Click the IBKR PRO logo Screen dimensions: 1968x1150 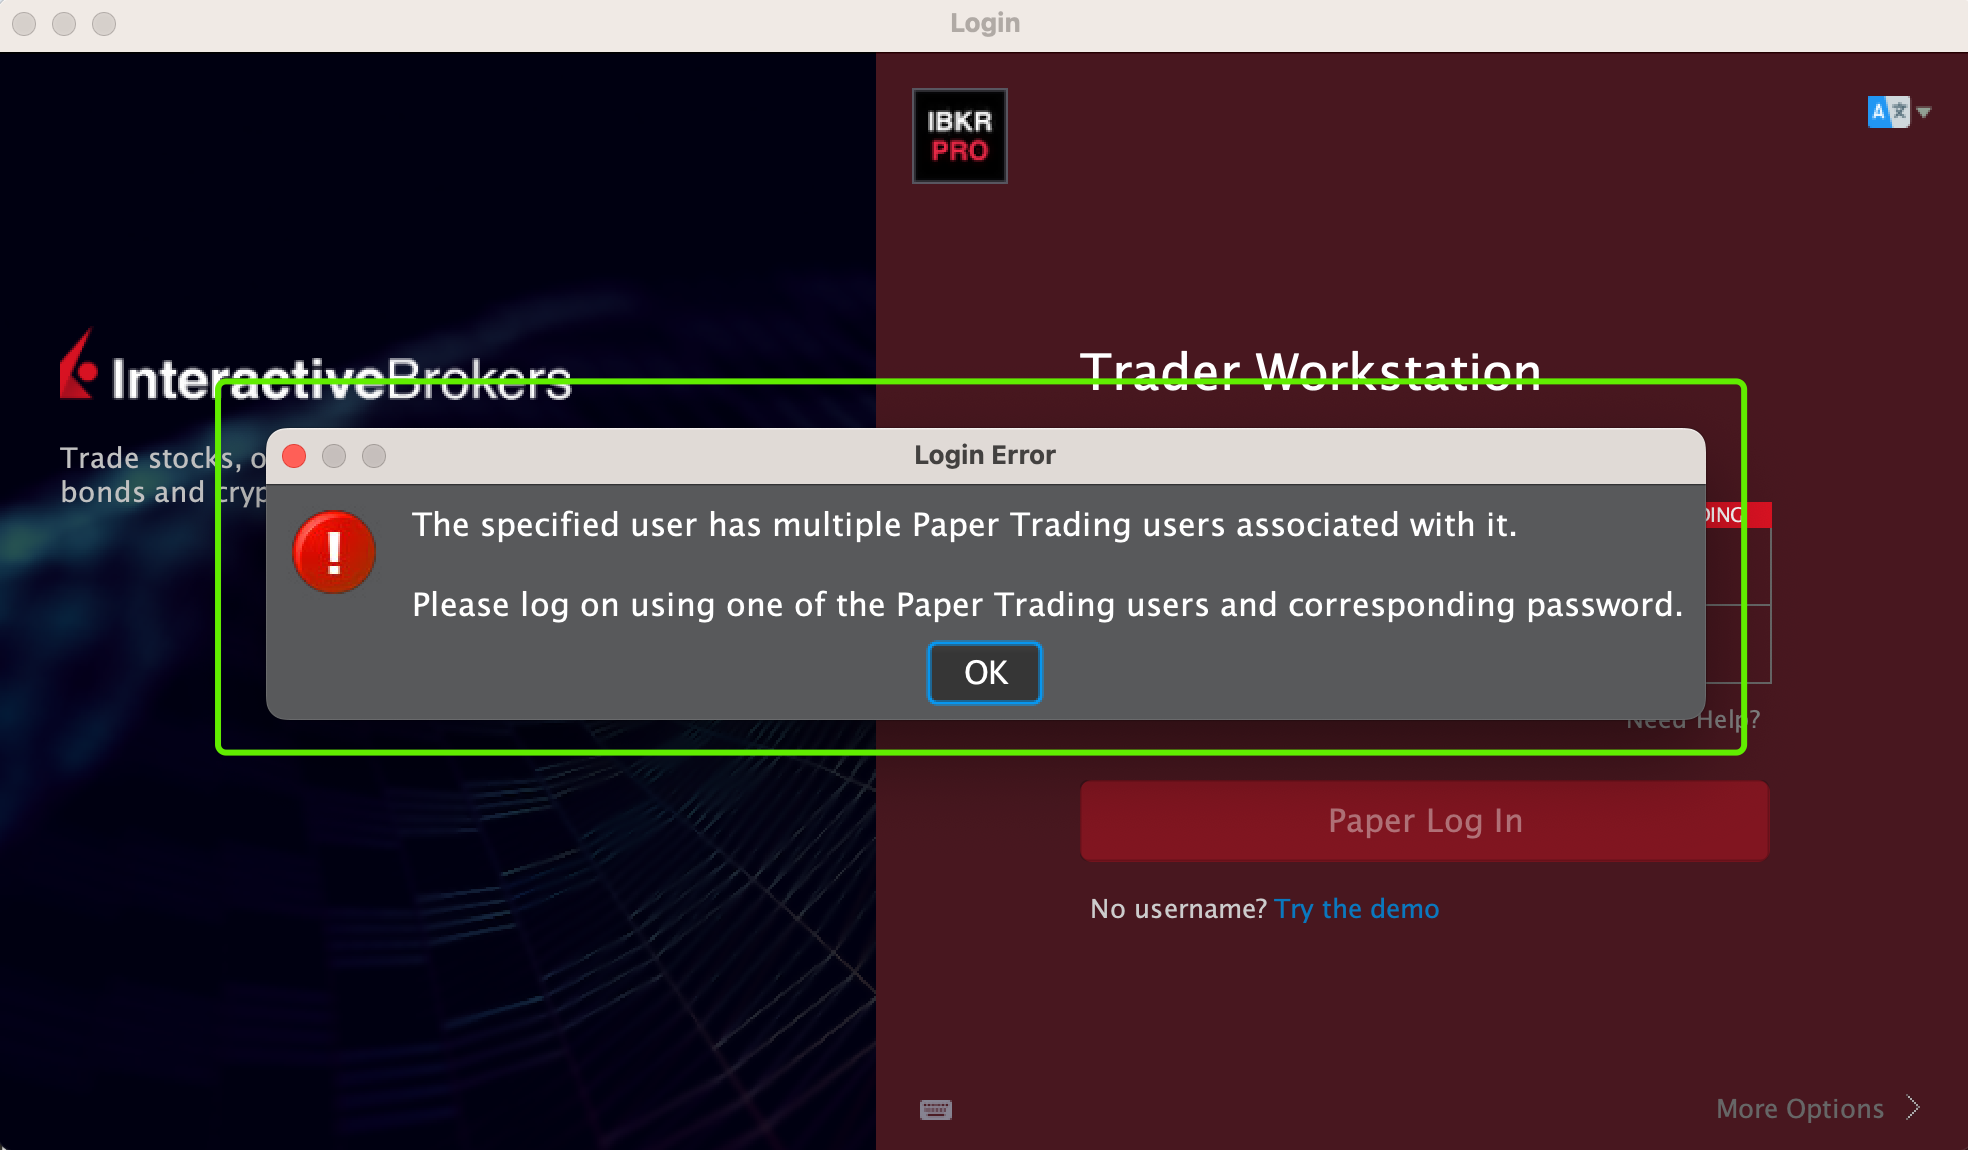click(959, 136)
